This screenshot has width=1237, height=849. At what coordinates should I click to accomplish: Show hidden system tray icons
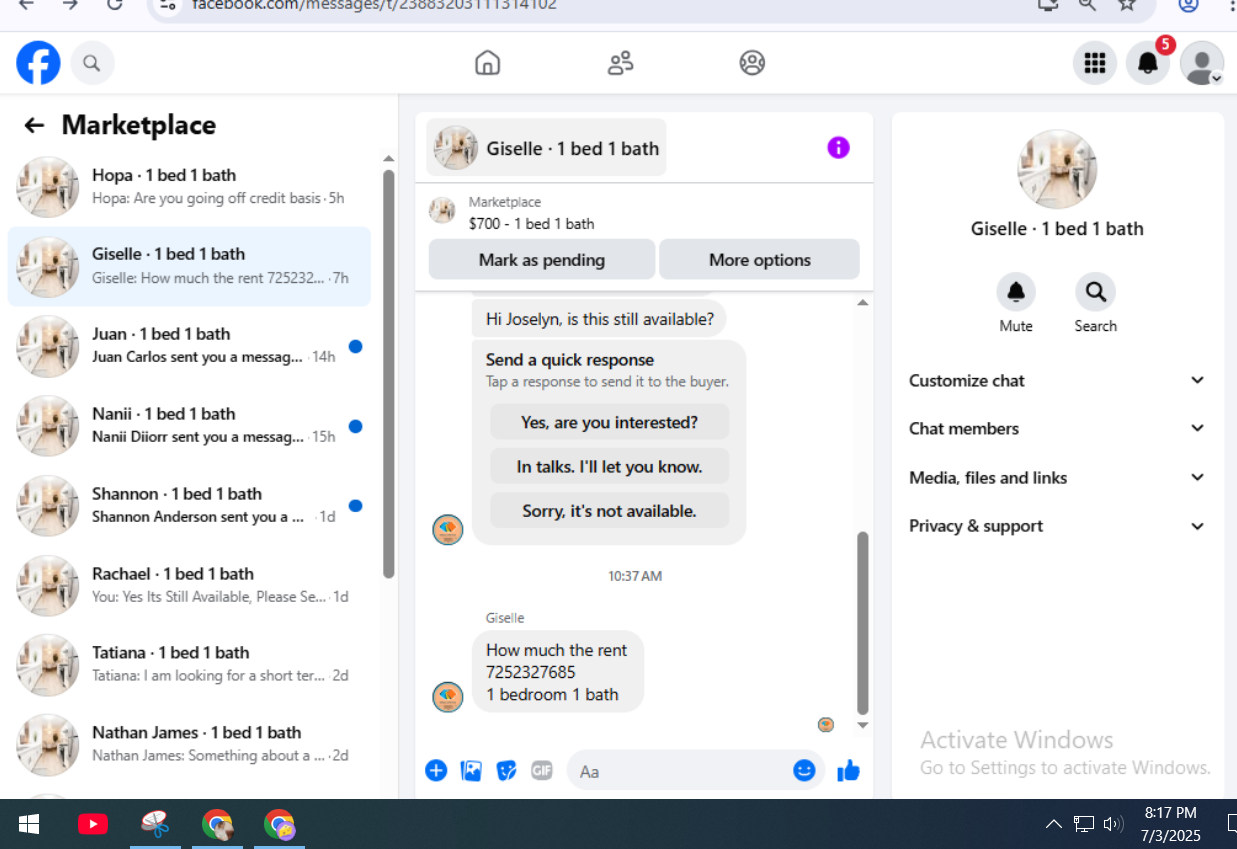[x=1054, y=824]
